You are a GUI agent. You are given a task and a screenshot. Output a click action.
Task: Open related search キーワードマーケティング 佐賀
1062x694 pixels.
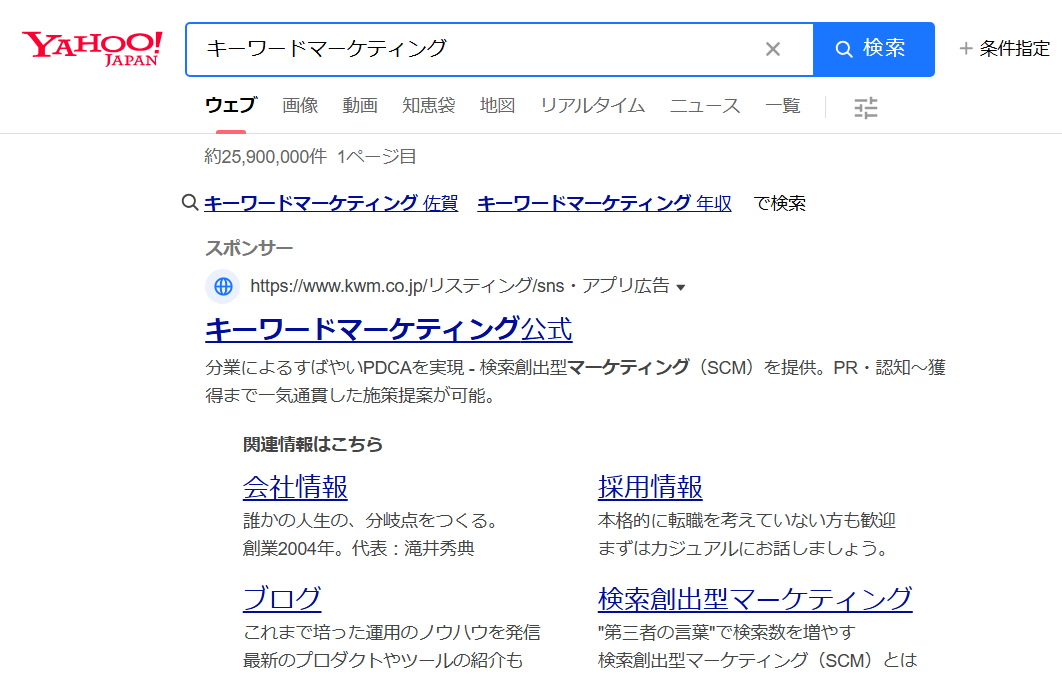pos(331,203)
